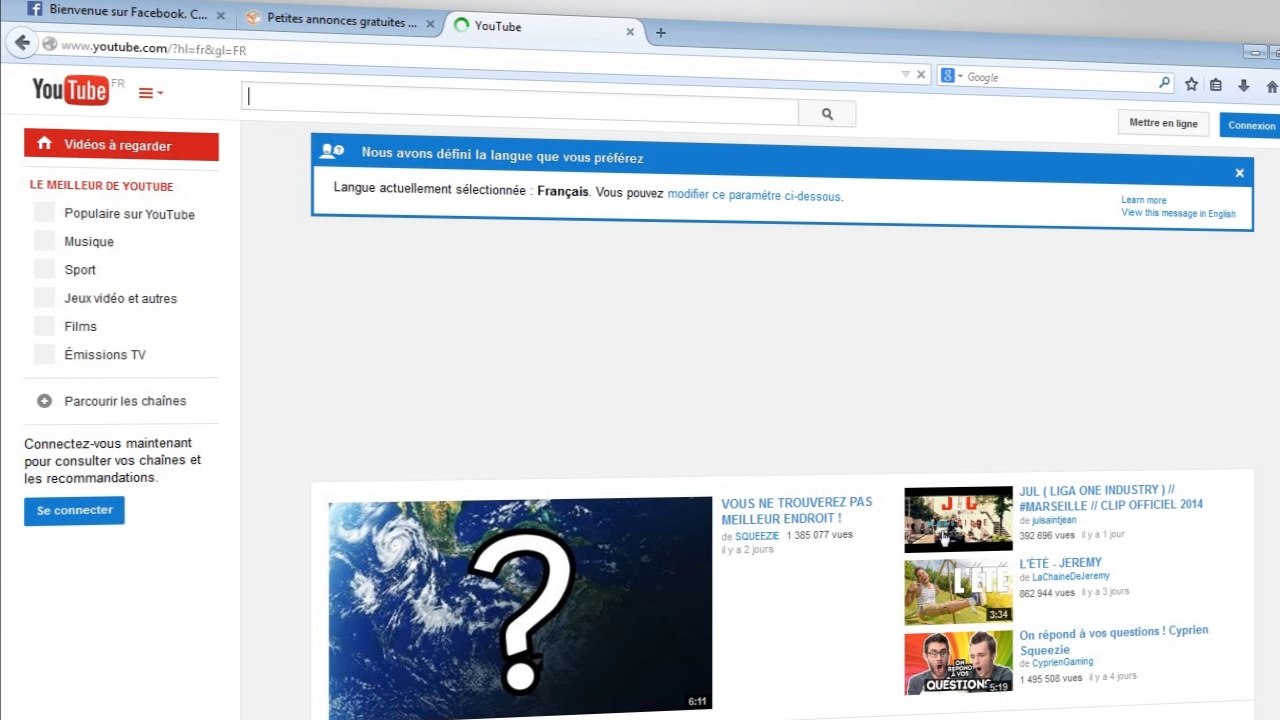The image size is (1280, 720).
Task: Close the Petites annonces gratuites tab
Action: pos(430,23)
